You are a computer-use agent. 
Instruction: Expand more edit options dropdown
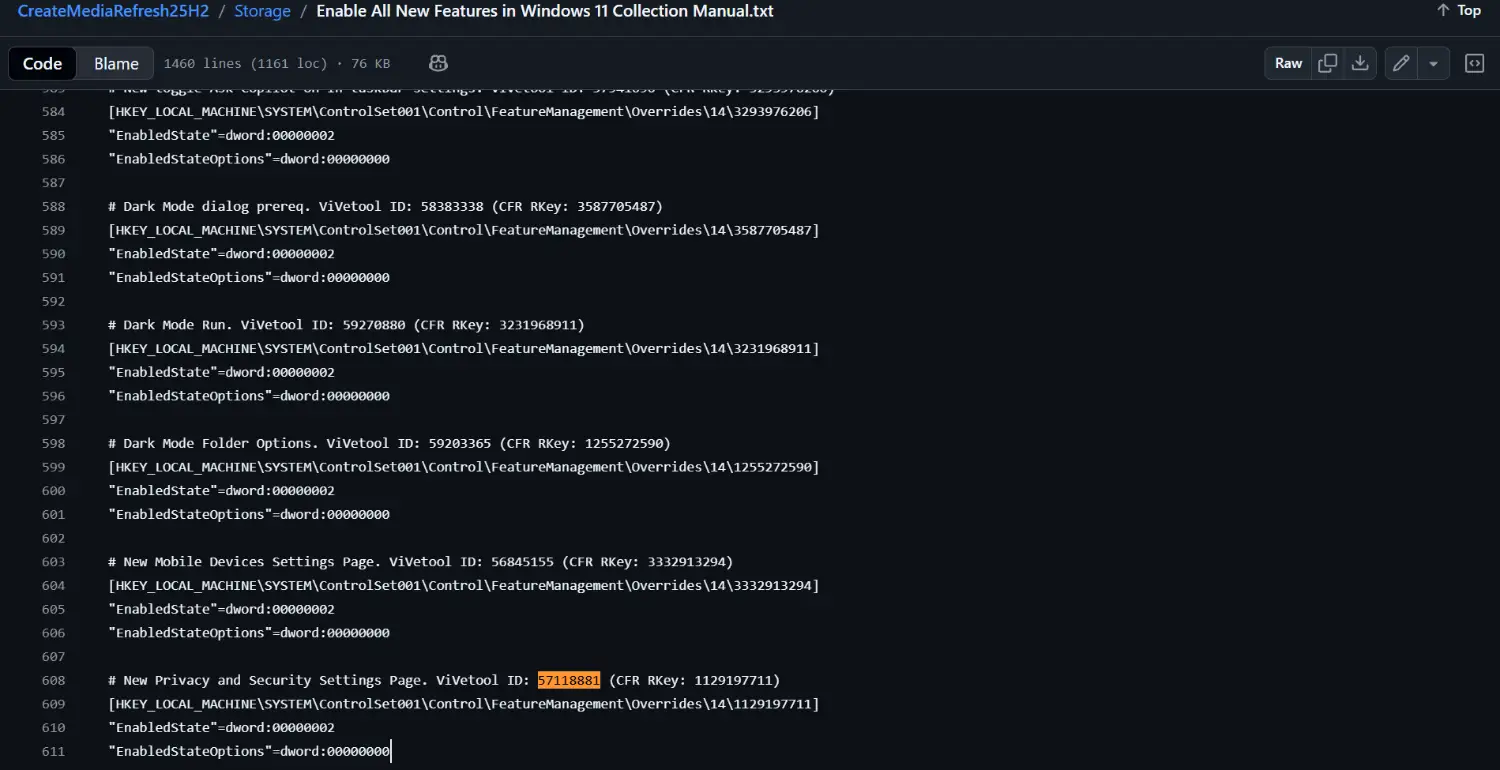1433,63
